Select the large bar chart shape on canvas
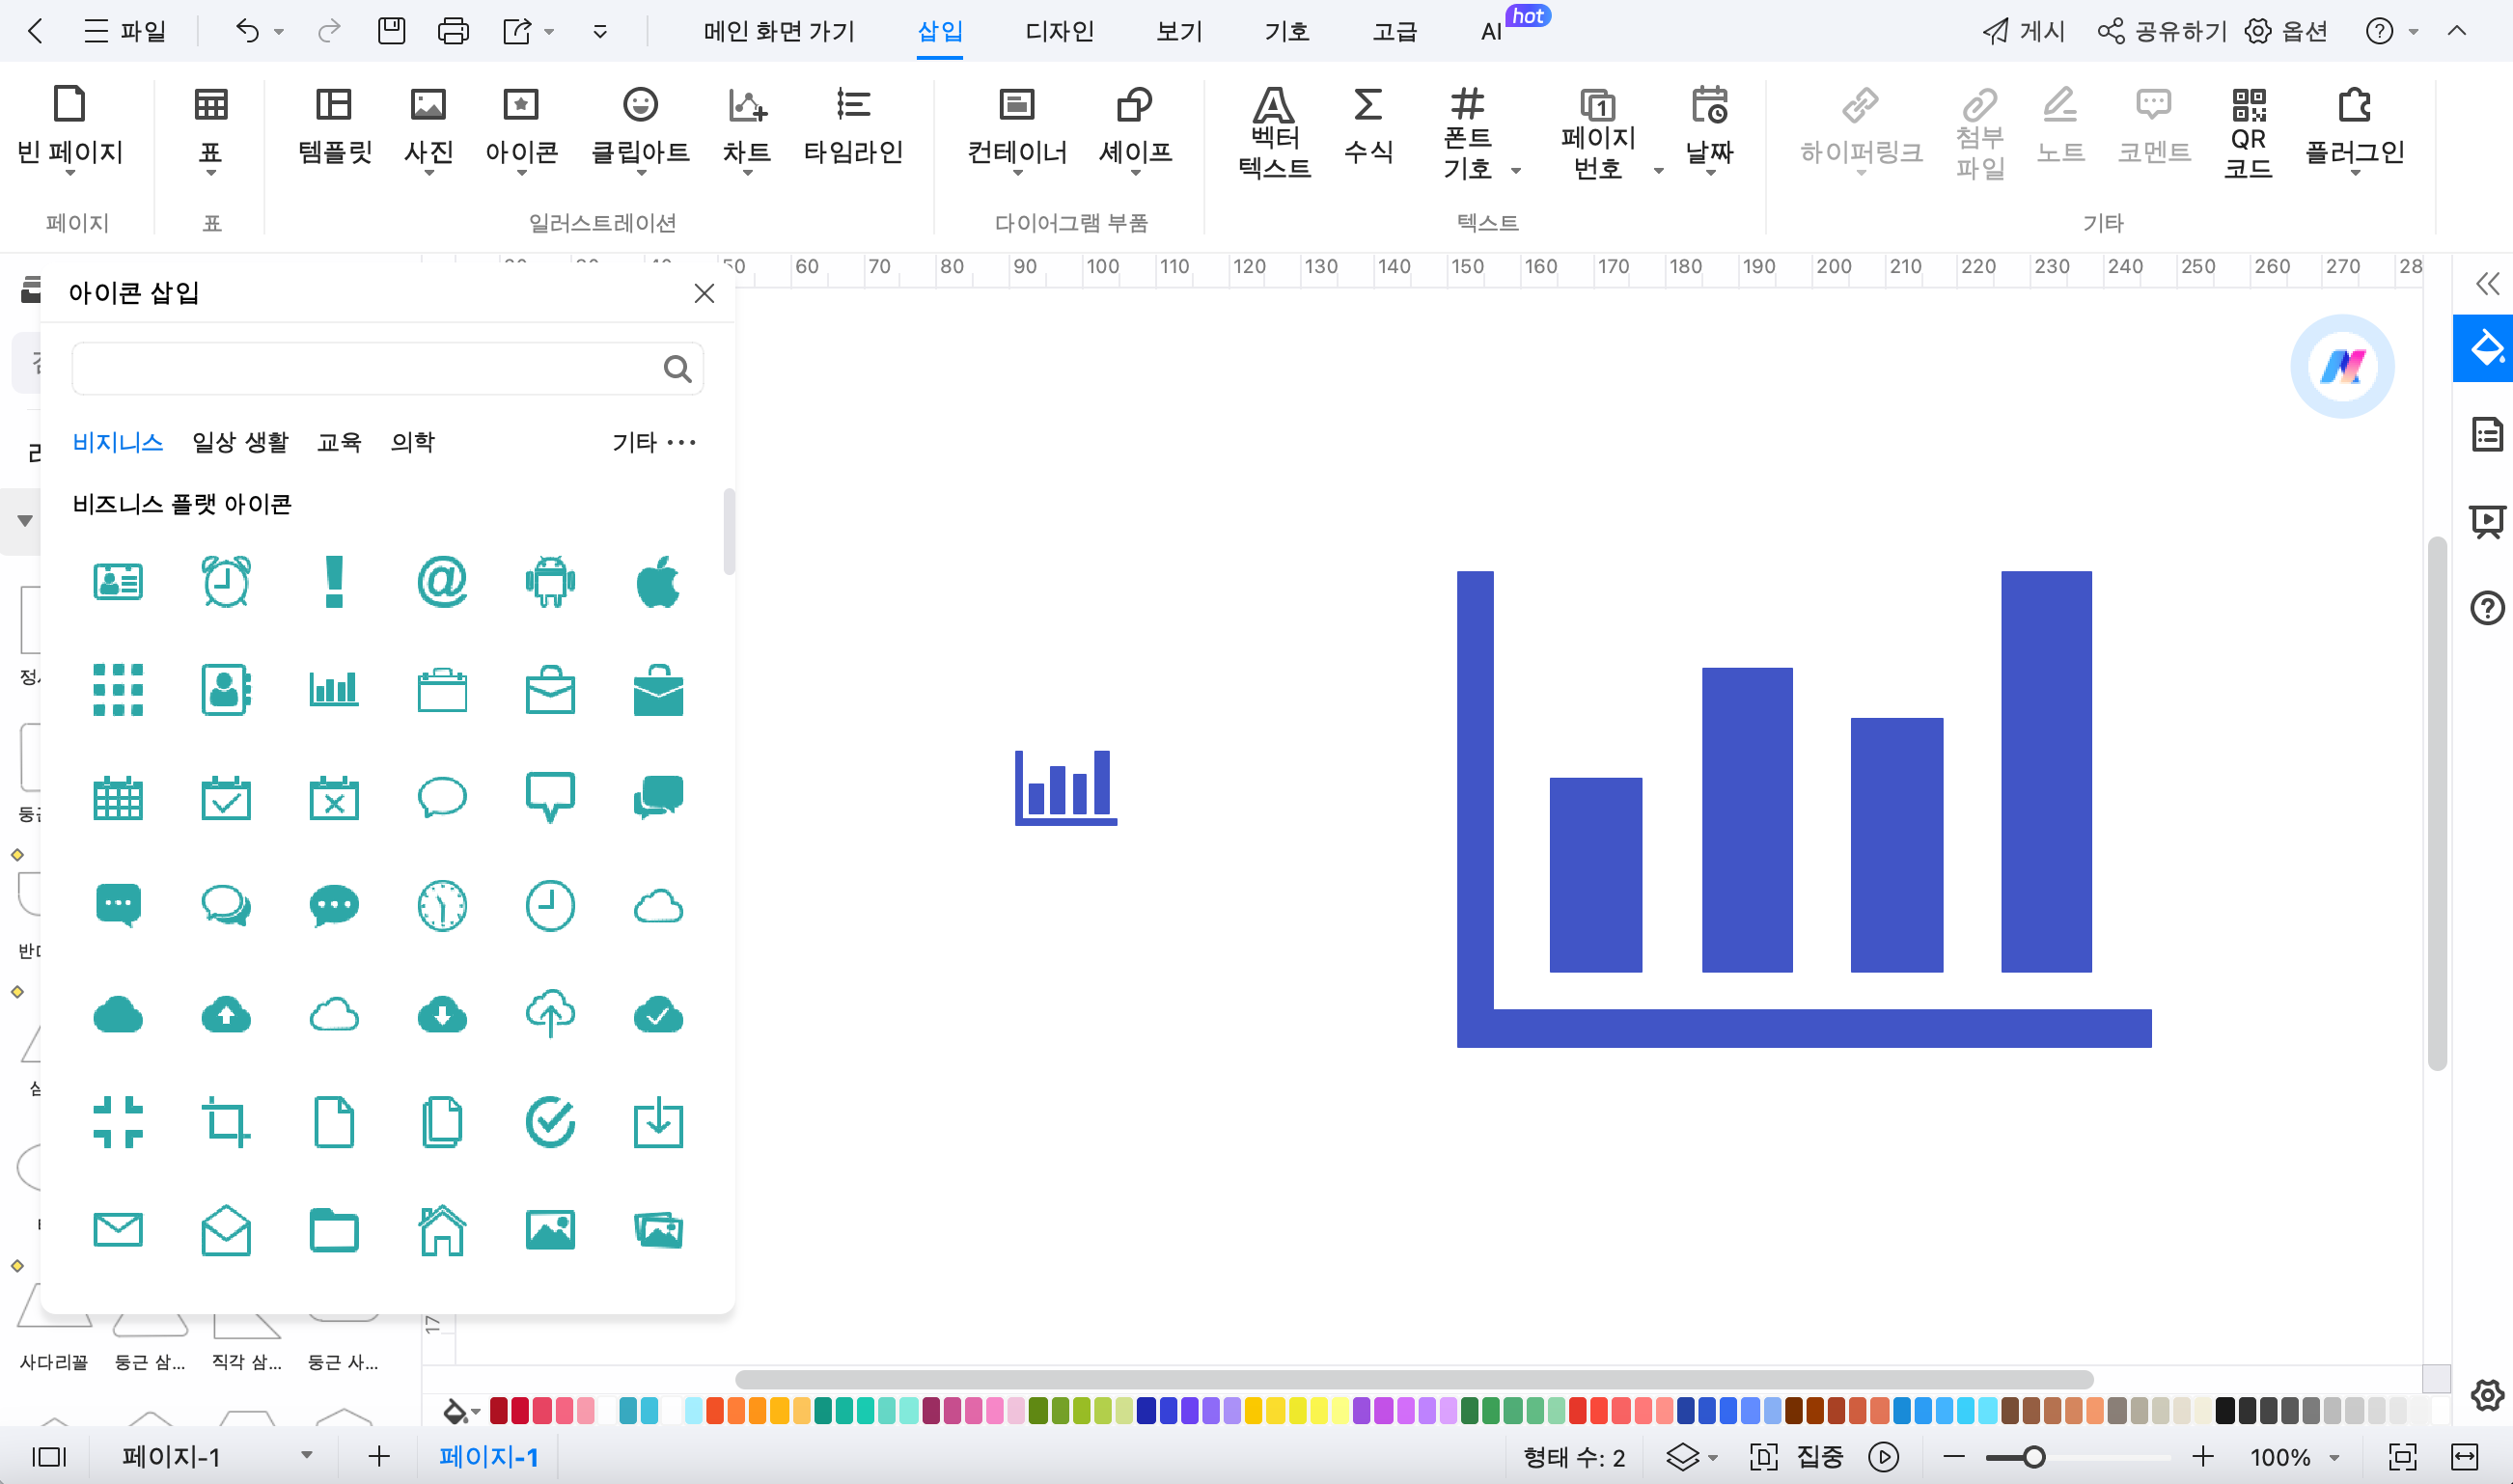 [1804, 809]
